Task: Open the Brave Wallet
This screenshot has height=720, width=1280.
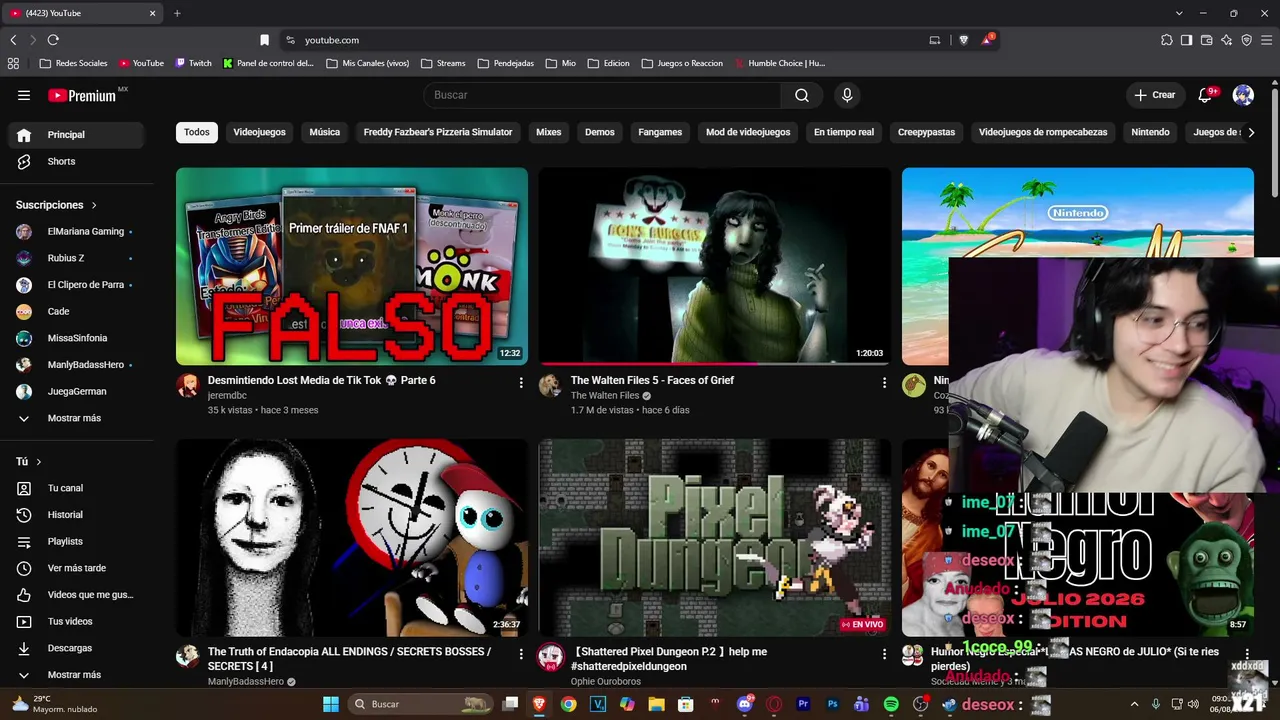Action: click(x=1207, y=40)
